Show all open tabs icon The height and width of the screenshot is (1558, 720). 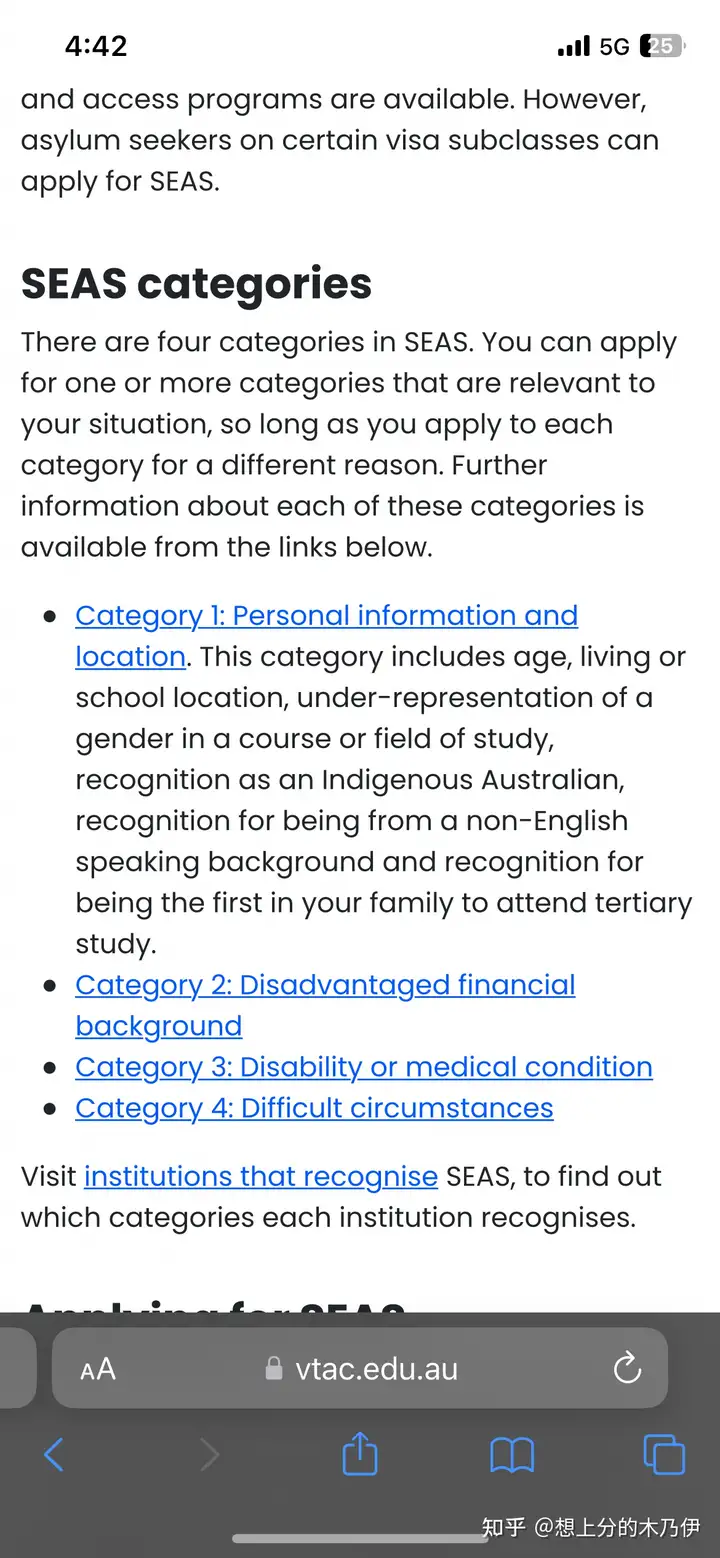(x=664, y=1455)
